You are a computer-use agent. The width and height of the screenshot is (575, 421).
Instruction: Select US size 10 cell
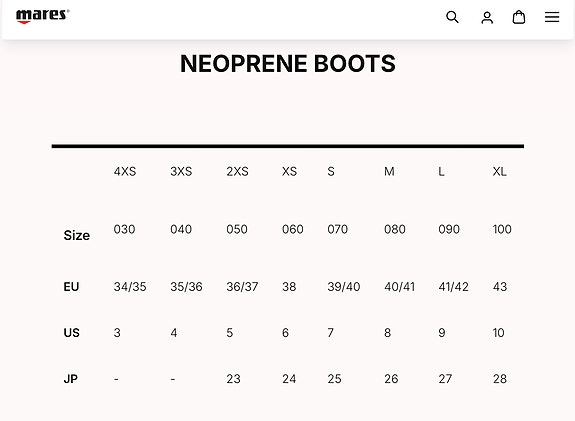(x=498, y=333)
